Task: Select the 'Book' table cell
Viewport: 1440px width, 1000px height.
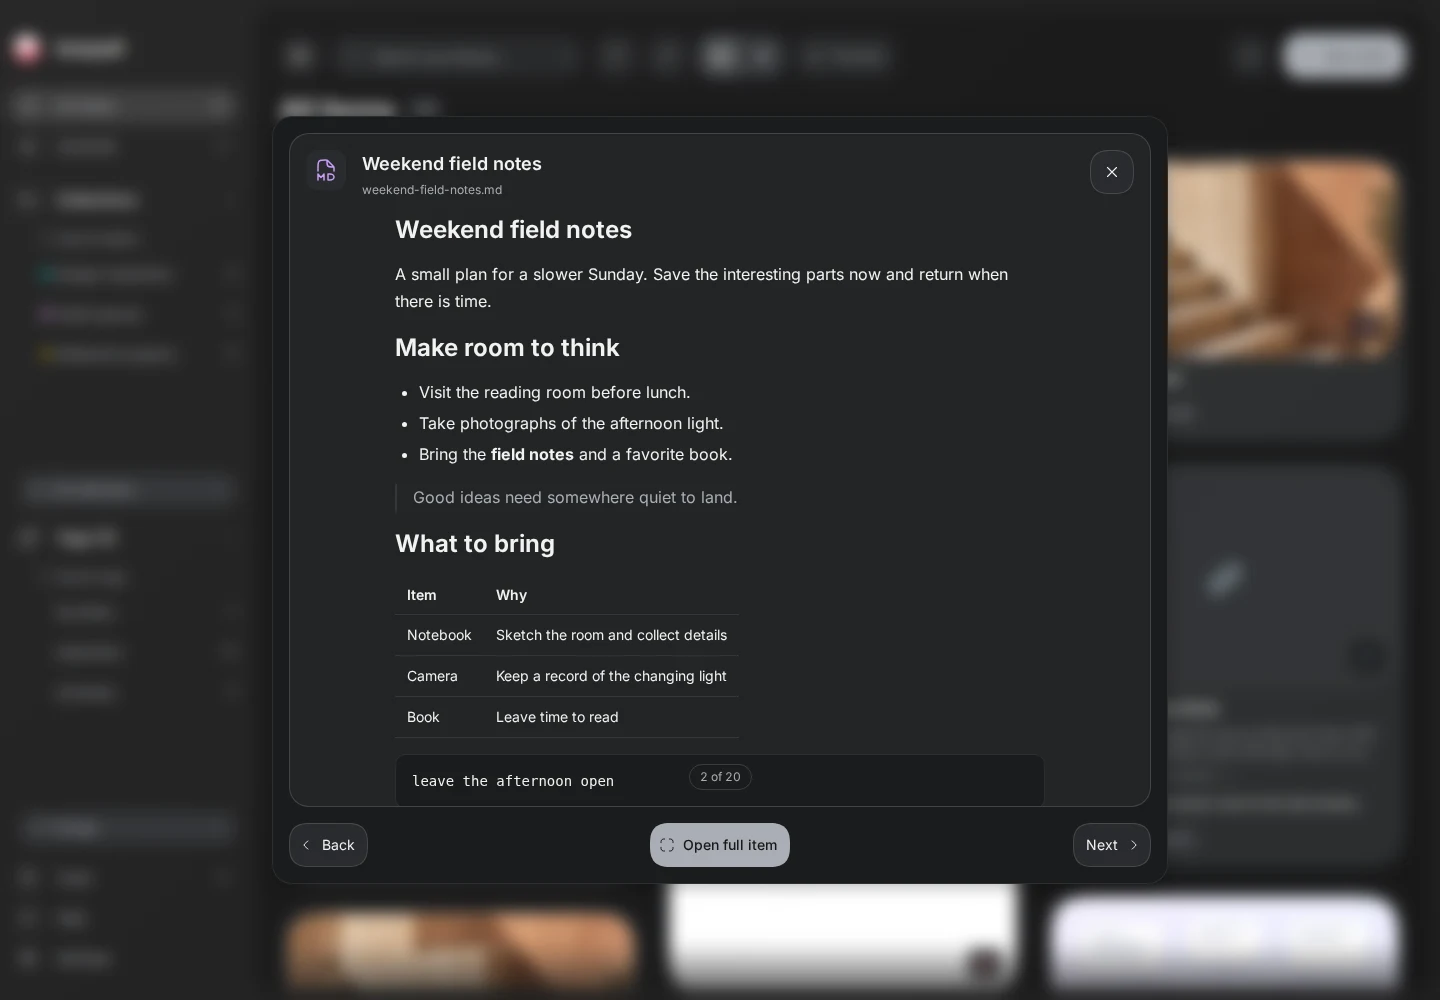Action: [x=439, y=717]
